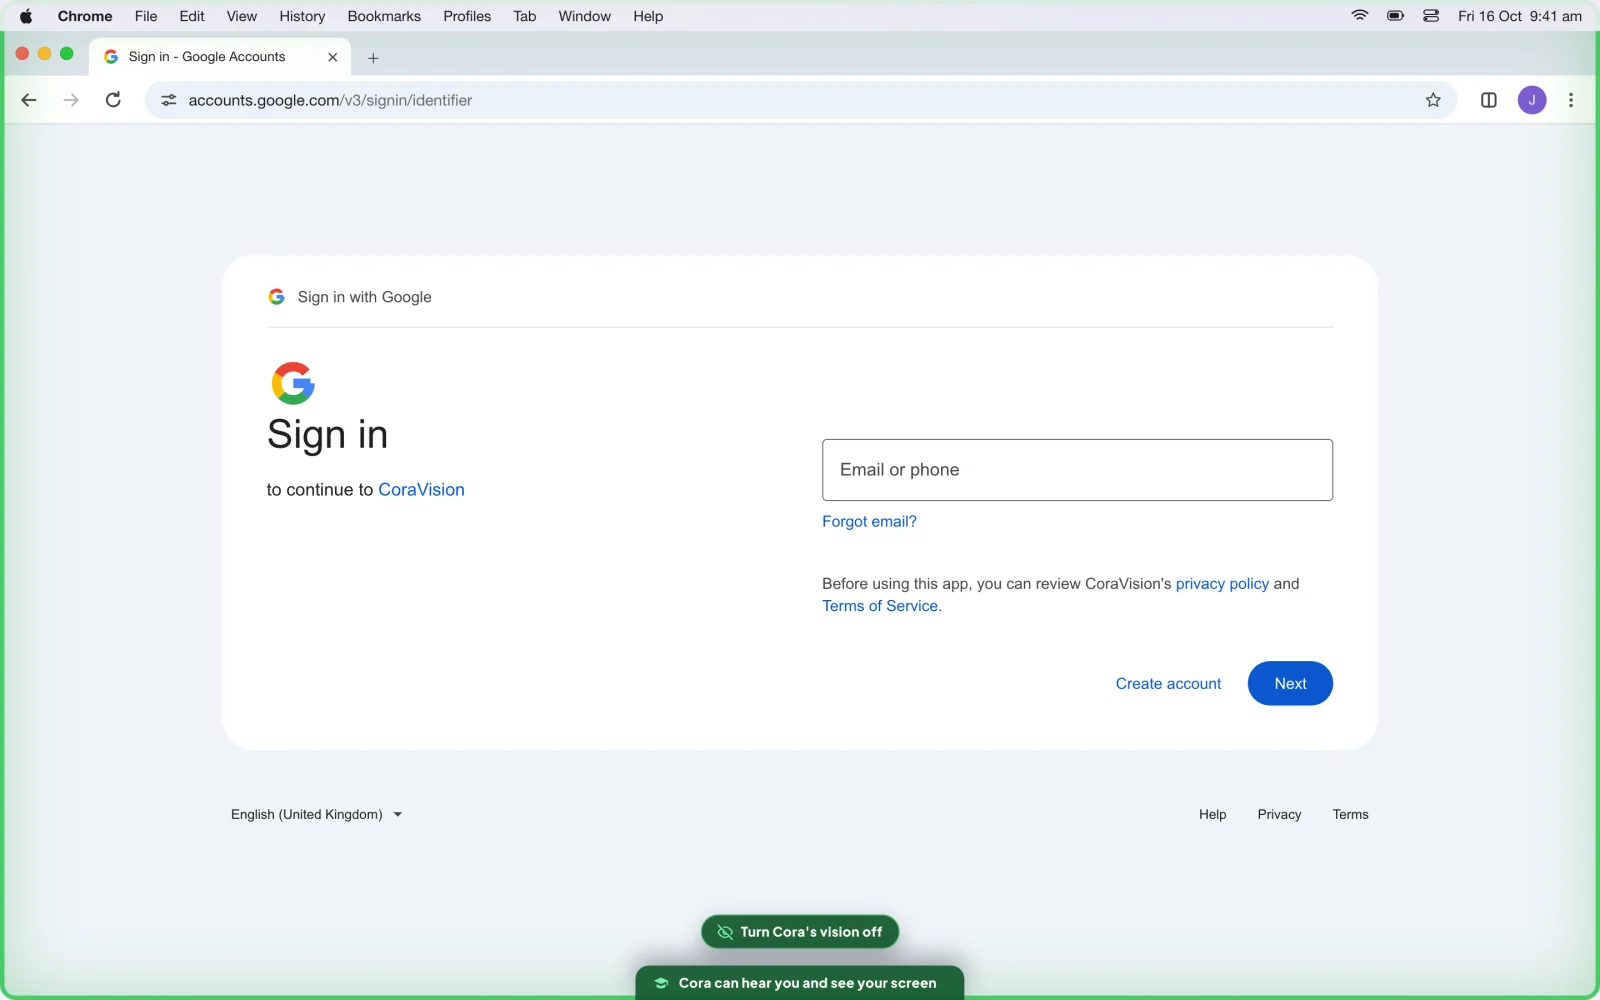This screenshot has width=1600, height=1000.
Task: Click the address bar URL
Action: (x=330, y=100)
